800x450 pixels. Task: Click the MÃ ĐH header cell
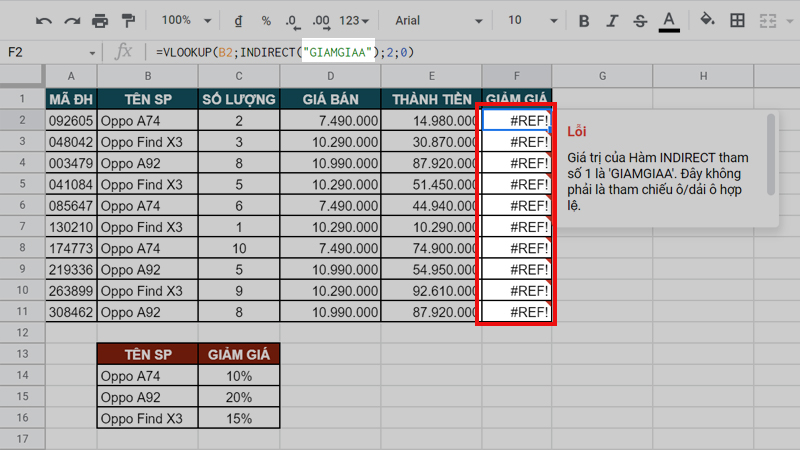(x=71, y=99)
